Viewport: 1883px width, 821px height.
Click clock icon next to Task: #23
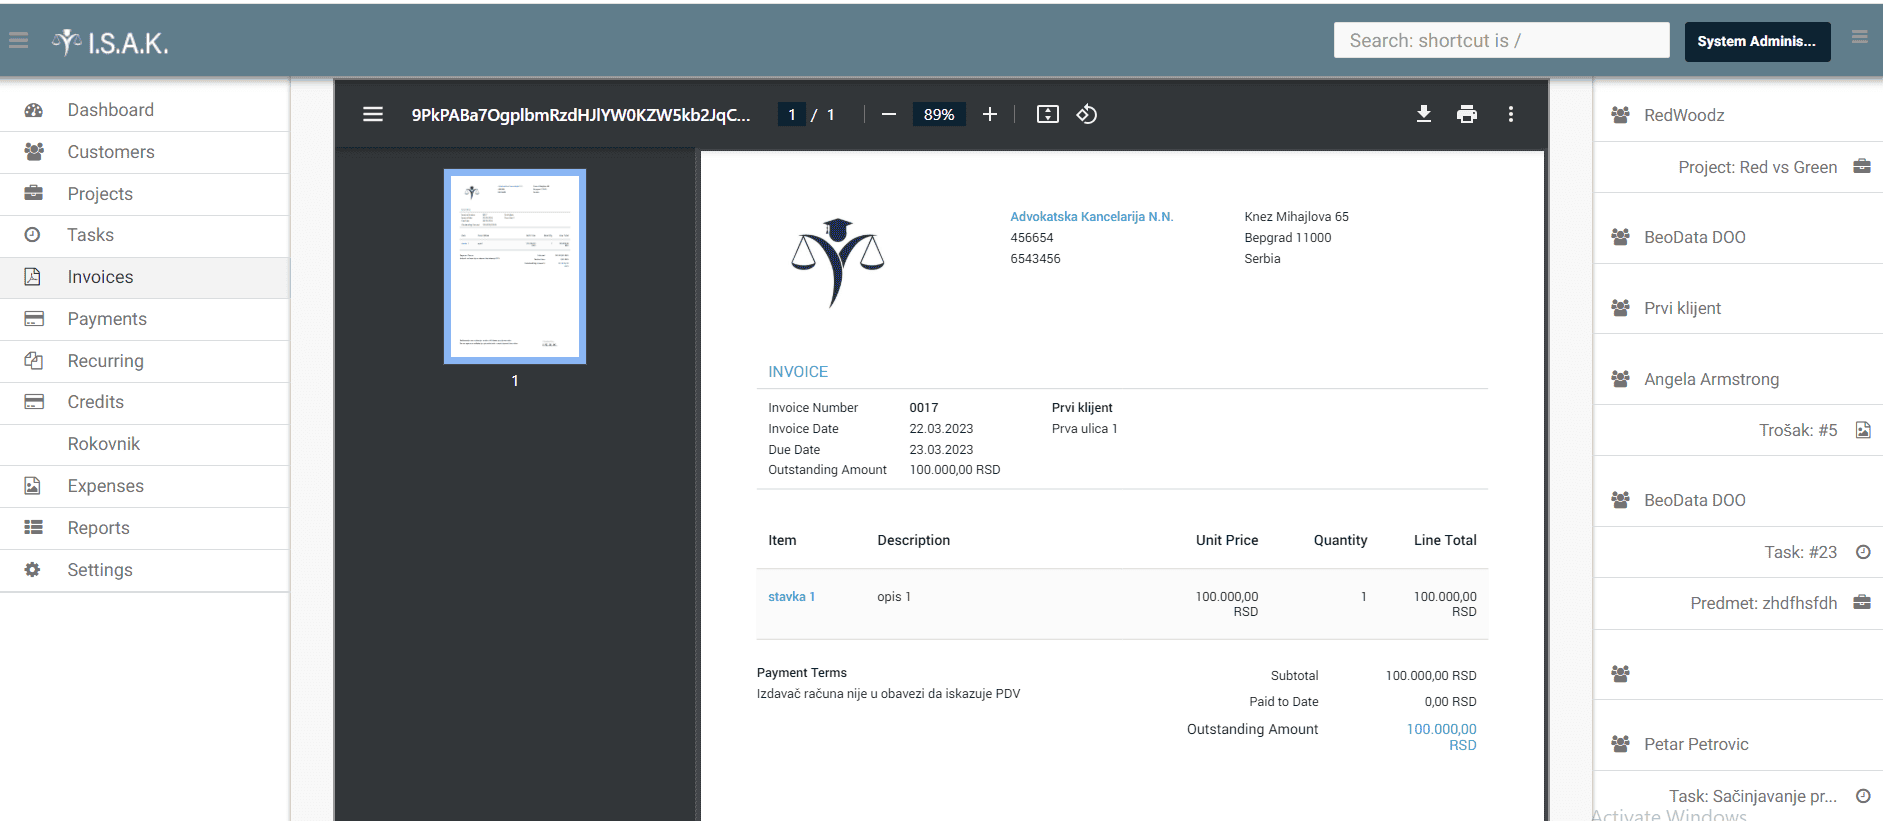click(x=1863, y=552)
